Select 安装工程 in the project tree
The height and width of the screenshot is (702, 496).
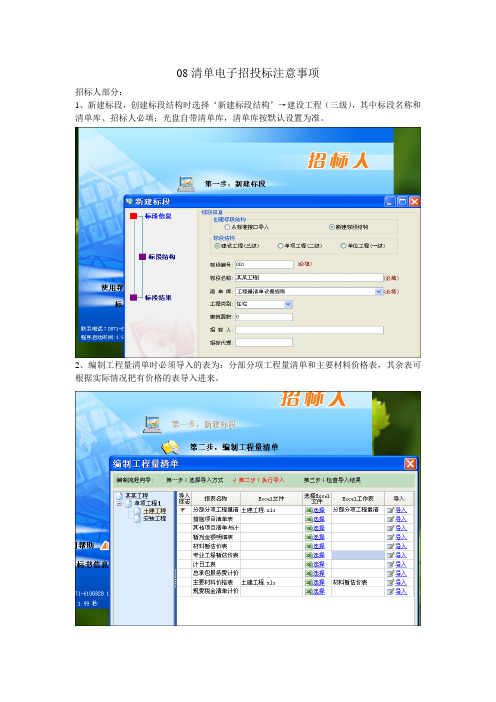coord(155,518)
